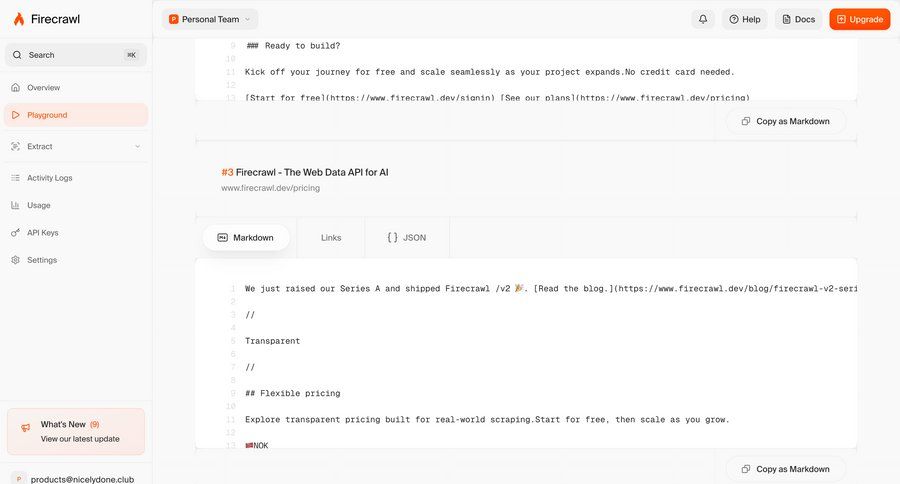Click the document icon in Docs
Screen dimensions: 900x484
coord(786,19)
